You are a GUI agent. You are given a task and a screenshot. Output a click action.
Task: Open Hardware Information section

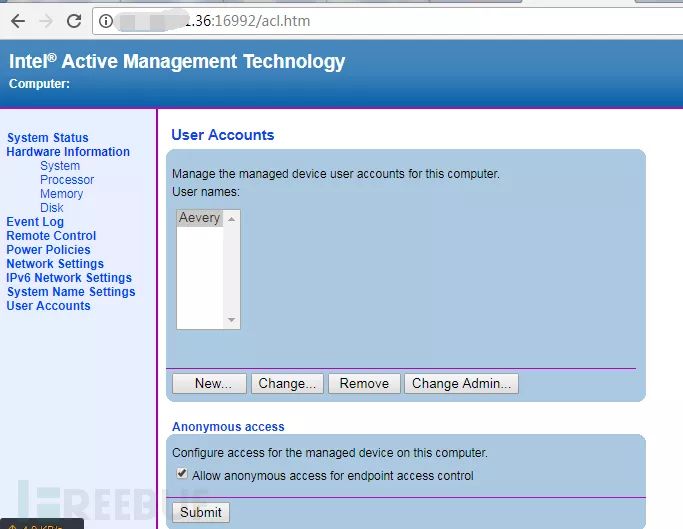[68, 152]
